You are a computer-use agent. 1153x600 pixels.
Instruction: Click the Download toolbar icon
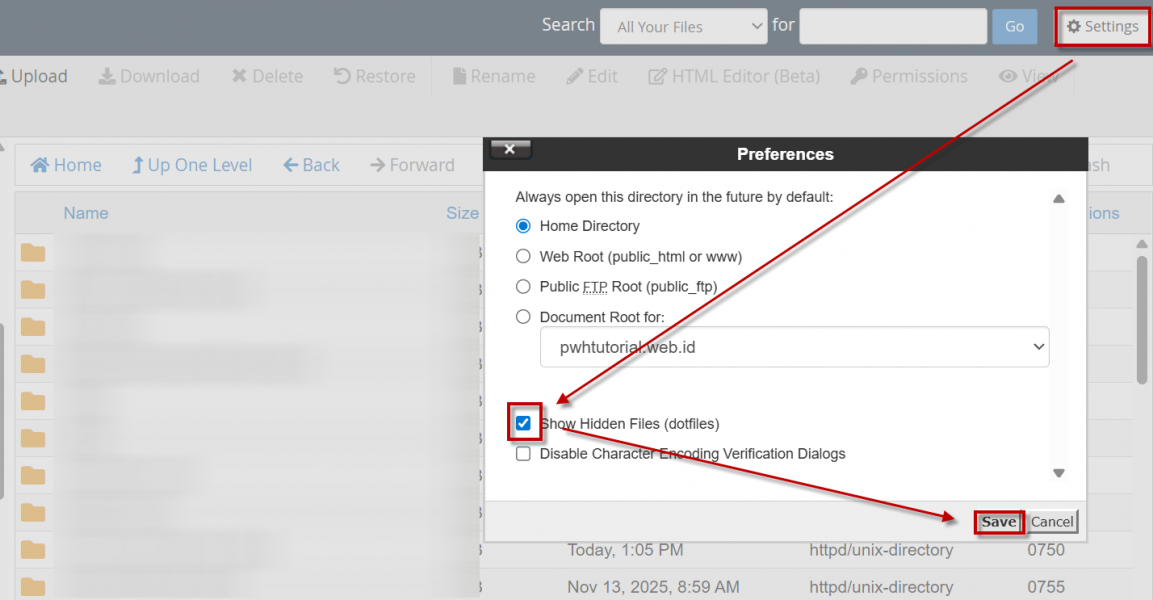[x=107, y=77]
